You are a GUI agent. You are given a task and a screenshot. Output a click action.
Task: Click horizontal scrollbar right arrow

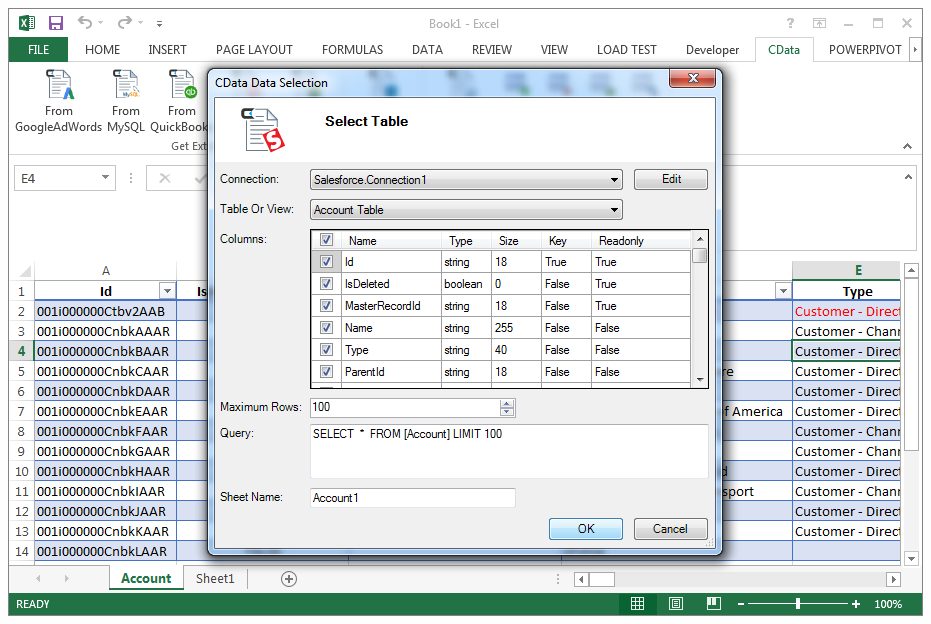tap(893, 579)
